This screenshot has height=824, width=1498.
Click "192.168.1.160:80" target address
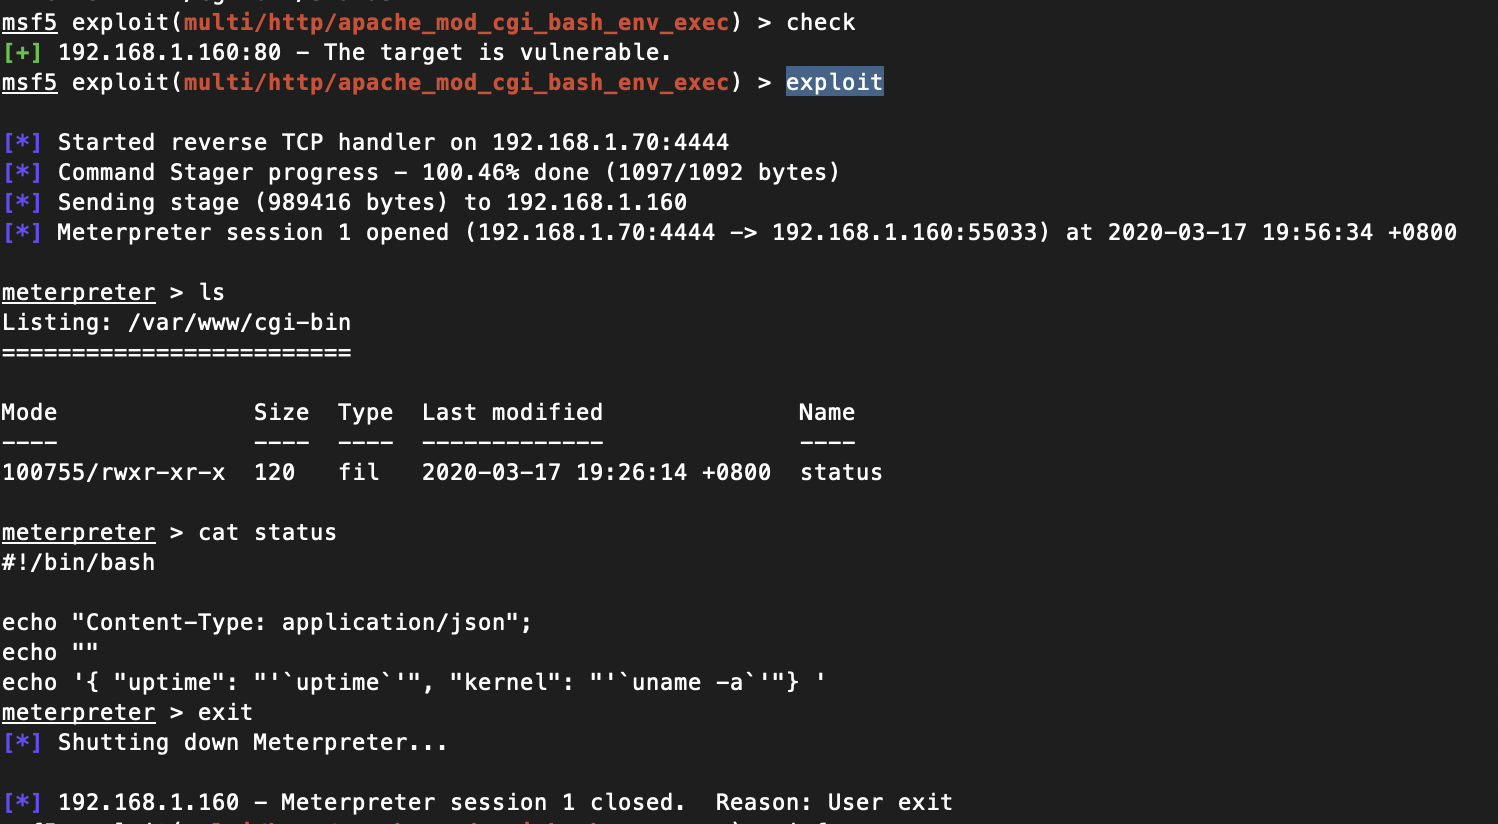169,52
